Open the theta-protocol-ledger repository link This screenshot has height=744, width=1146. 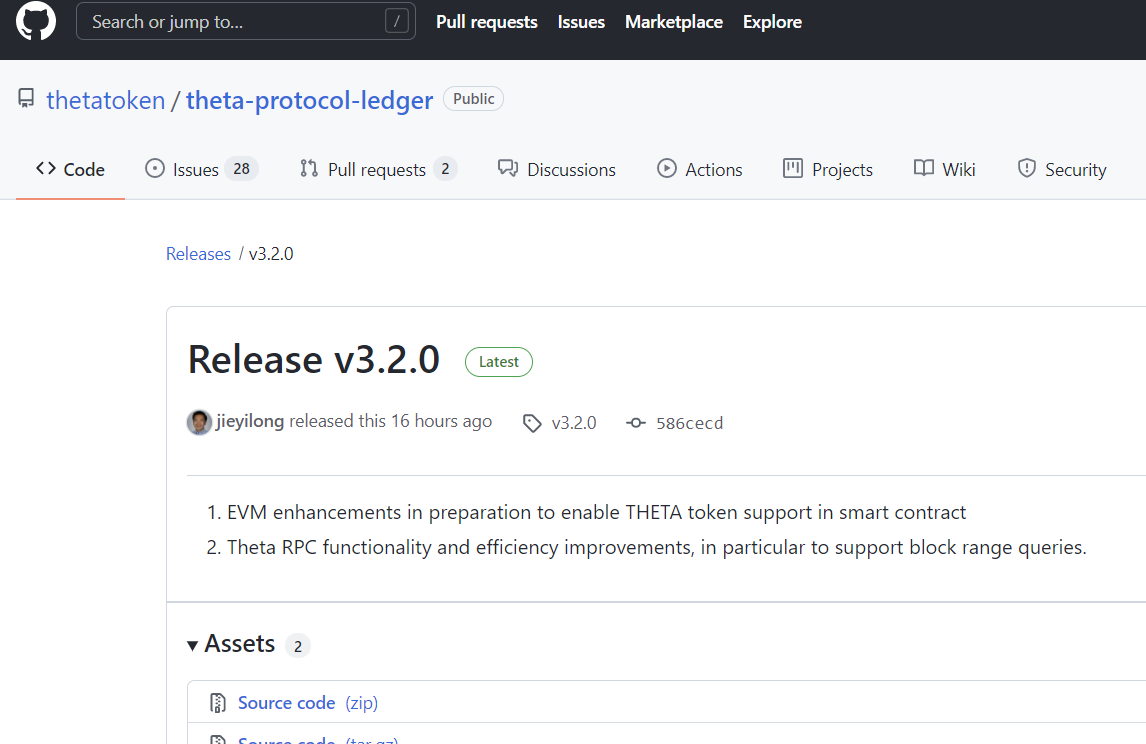pos(309,100)
